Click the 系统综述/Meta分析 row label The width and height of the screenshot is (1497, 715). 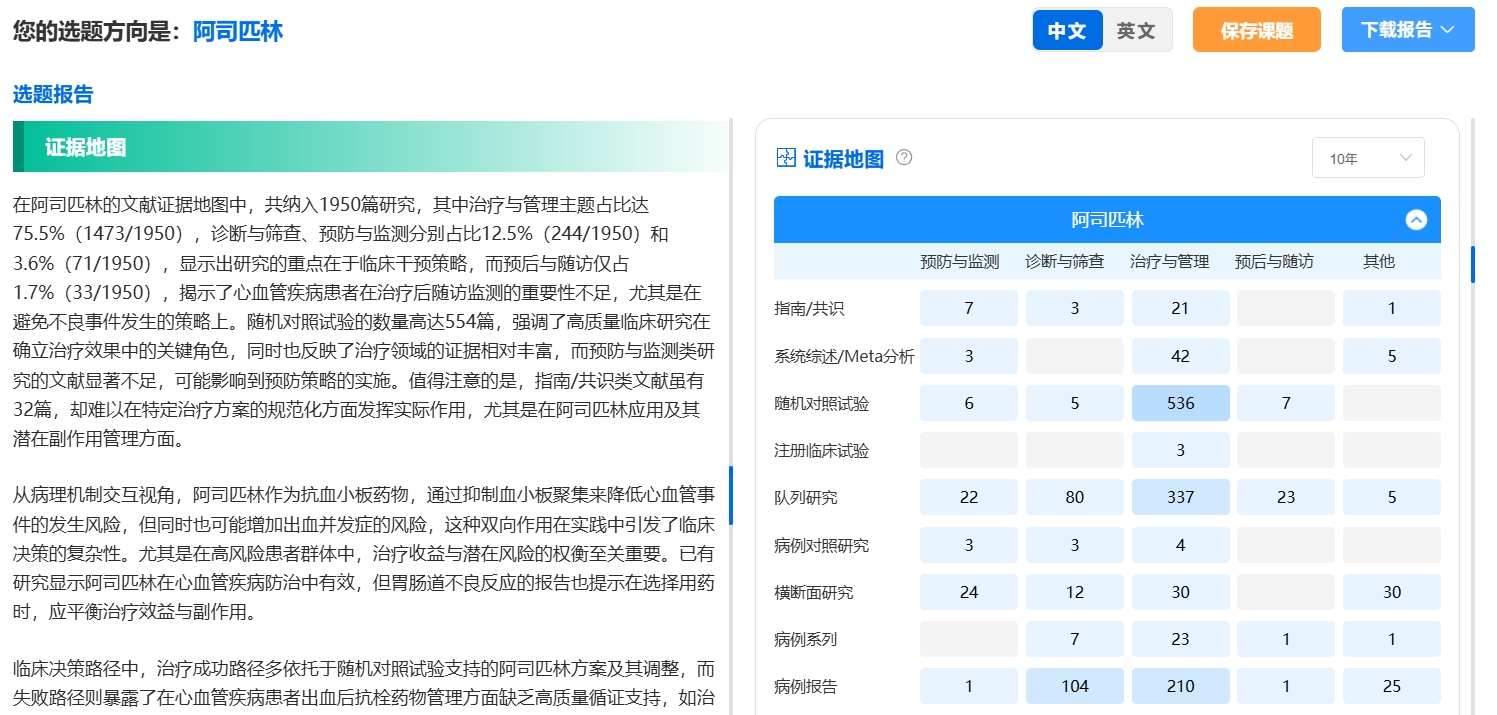point(844,356)
